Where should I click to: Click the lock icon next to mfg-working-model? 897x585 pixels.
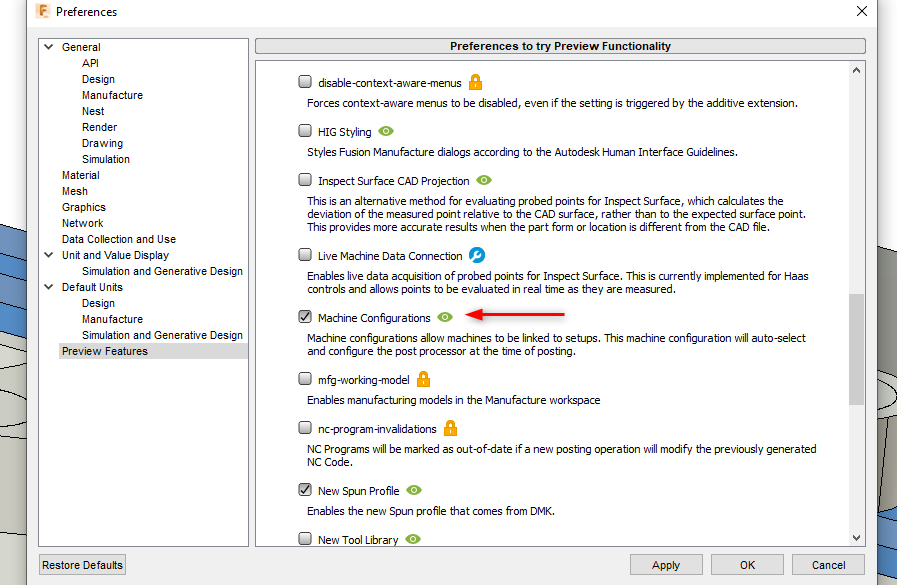click(424, 379)
